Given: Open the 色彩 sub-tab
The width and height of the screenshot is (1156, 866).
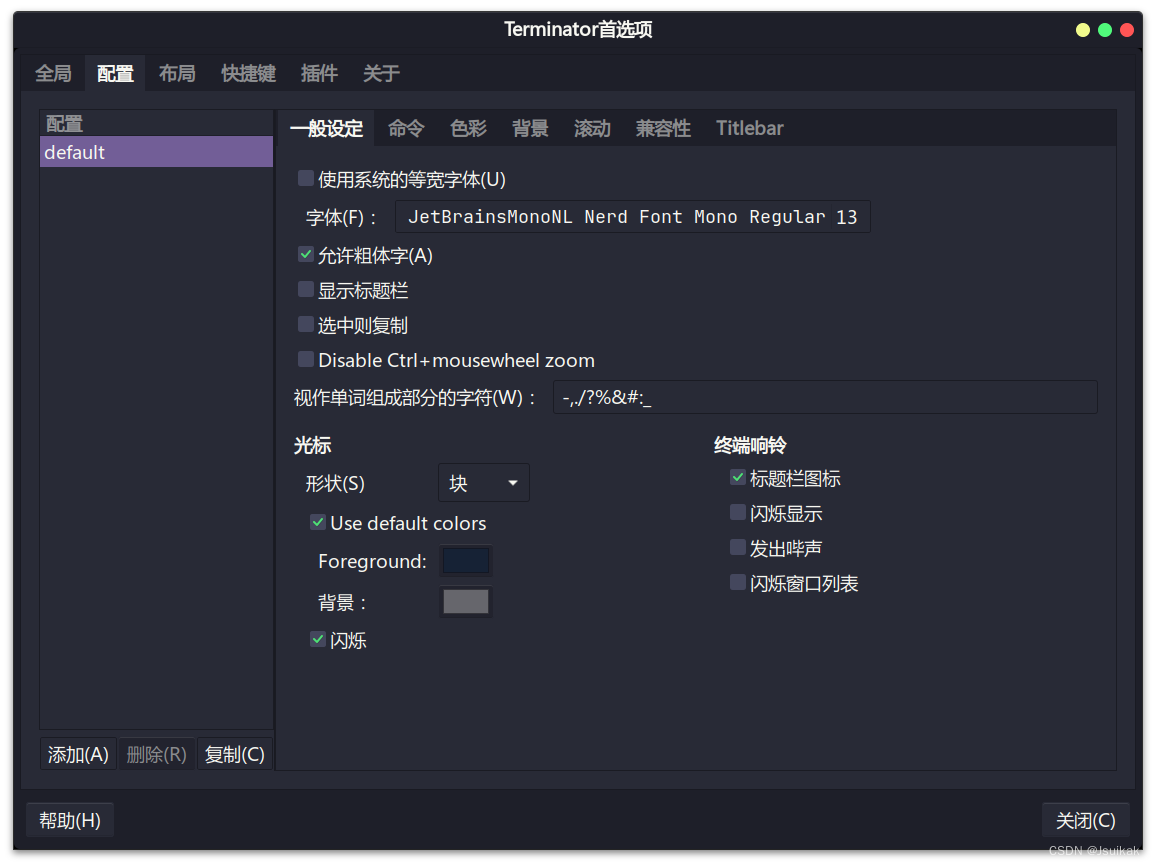Looking at the screenshot, I should 468,128.
